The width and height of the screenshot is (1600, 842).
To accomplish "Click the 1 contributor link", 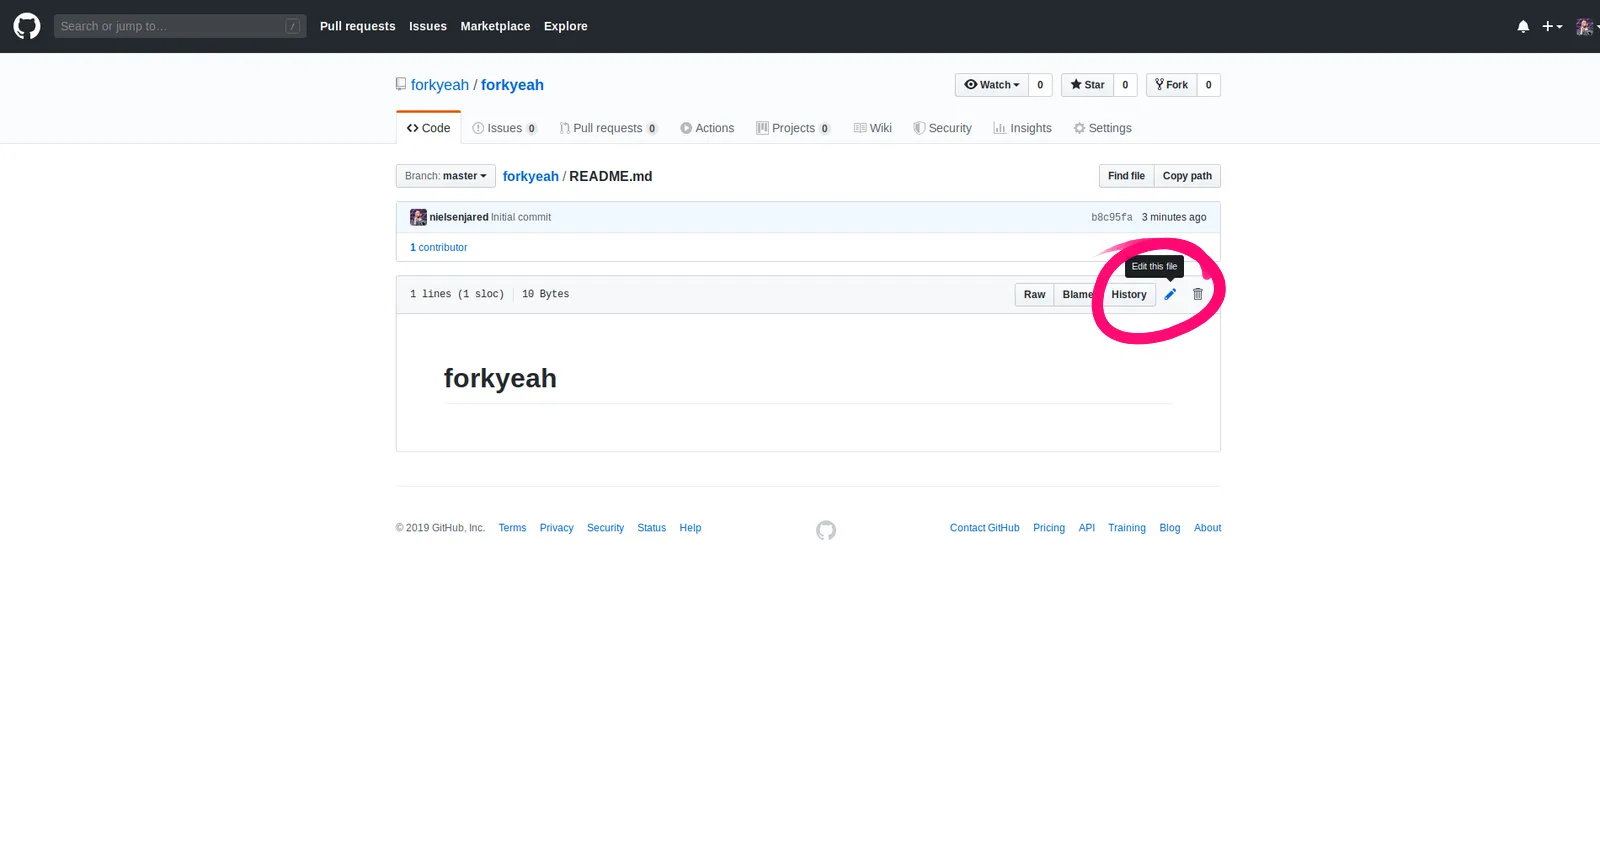I will coord(438,247).
